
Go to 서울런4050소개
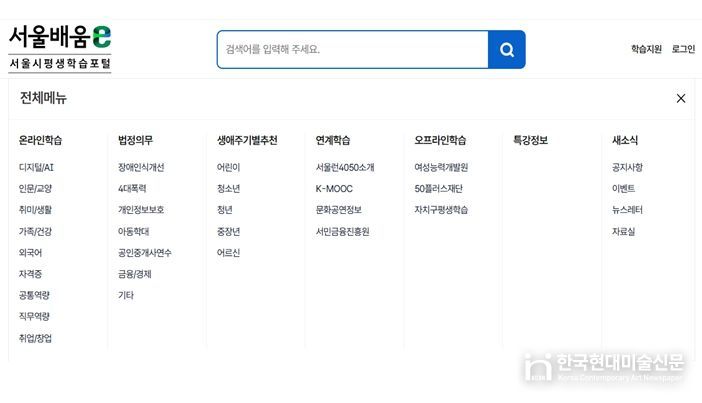tap(345, 168)
